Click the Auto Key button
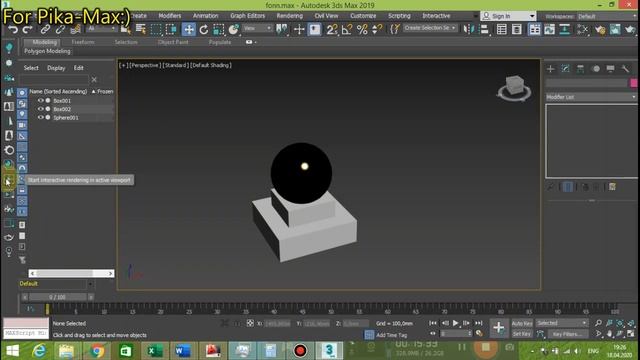The image size is (640, 360). [522, 323]
